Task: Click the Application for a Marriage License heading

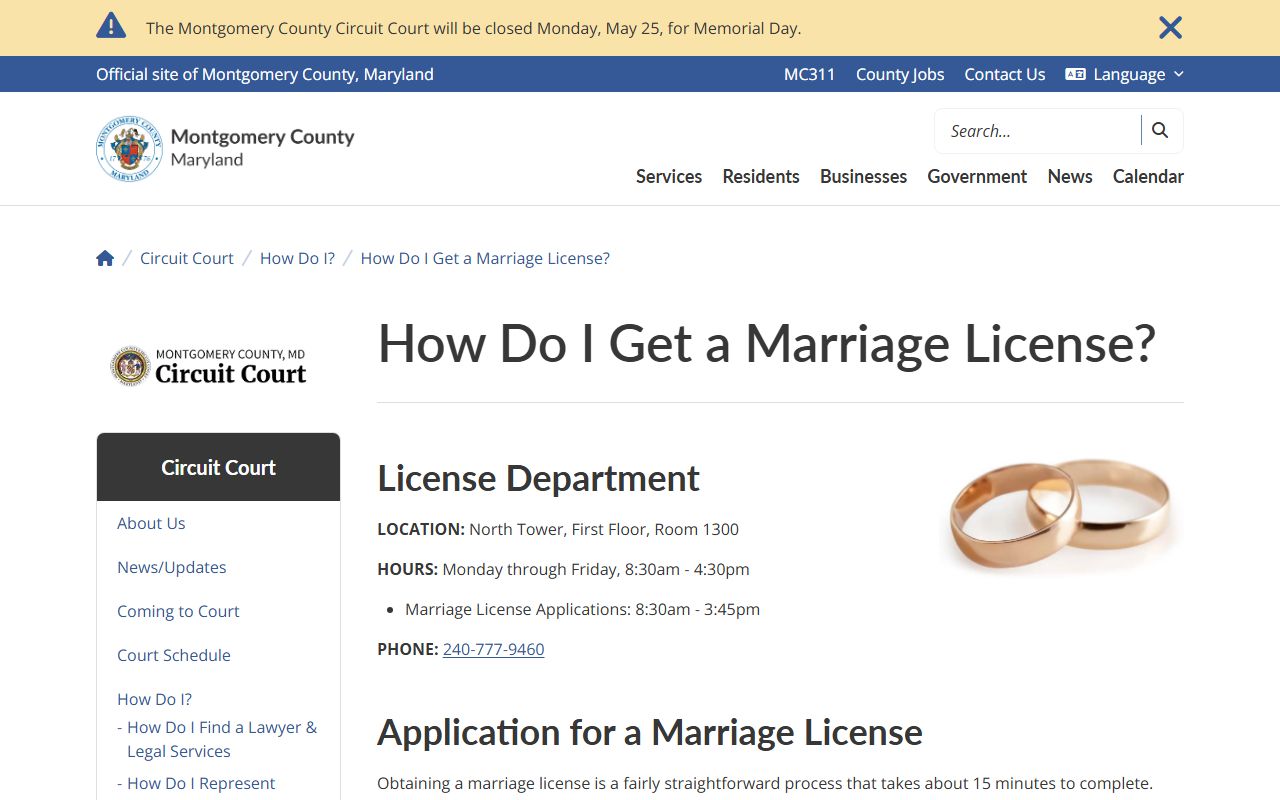Action: (x=650, y=732)
